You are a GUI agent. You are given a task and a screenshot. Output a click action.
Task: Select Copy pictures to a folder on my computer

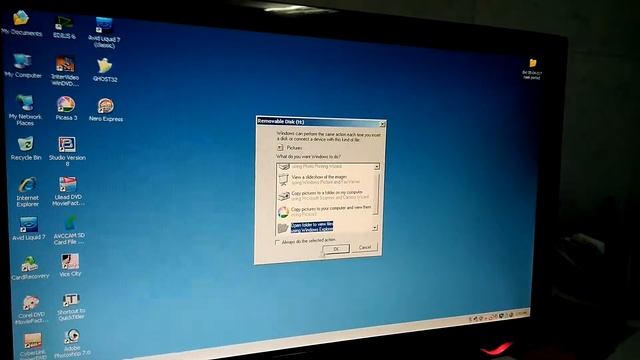click(324, 195)
